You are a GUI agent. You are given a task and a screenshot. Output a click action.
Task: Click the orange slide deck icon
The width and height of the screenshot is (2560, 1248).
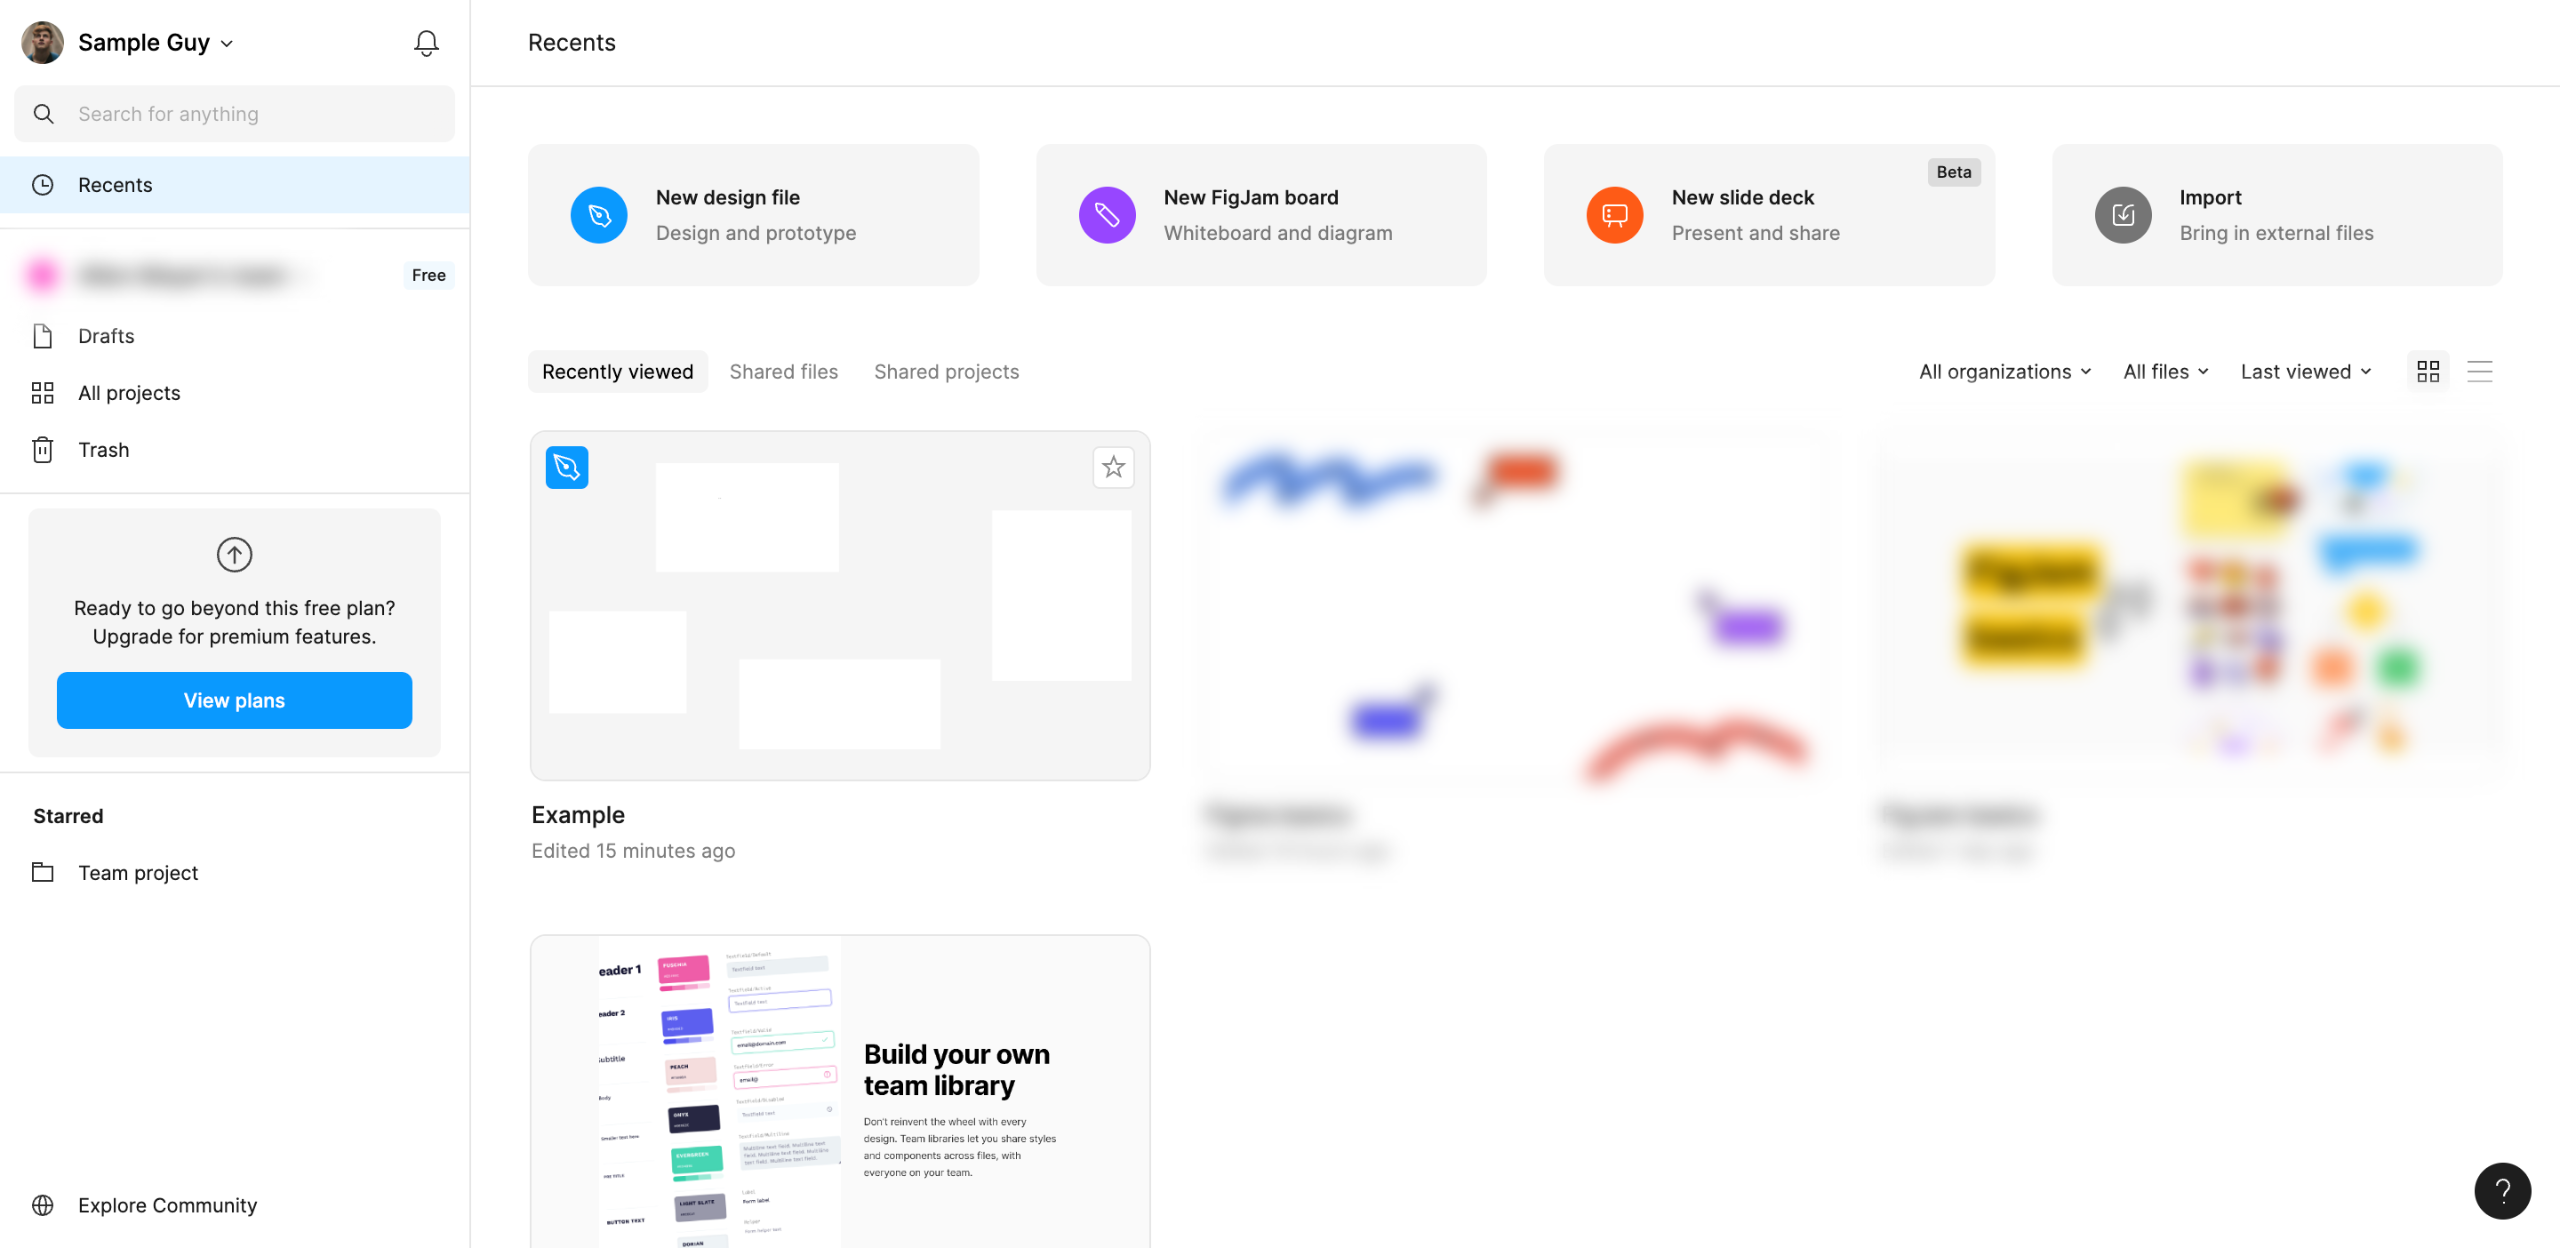click(1614, 215)
